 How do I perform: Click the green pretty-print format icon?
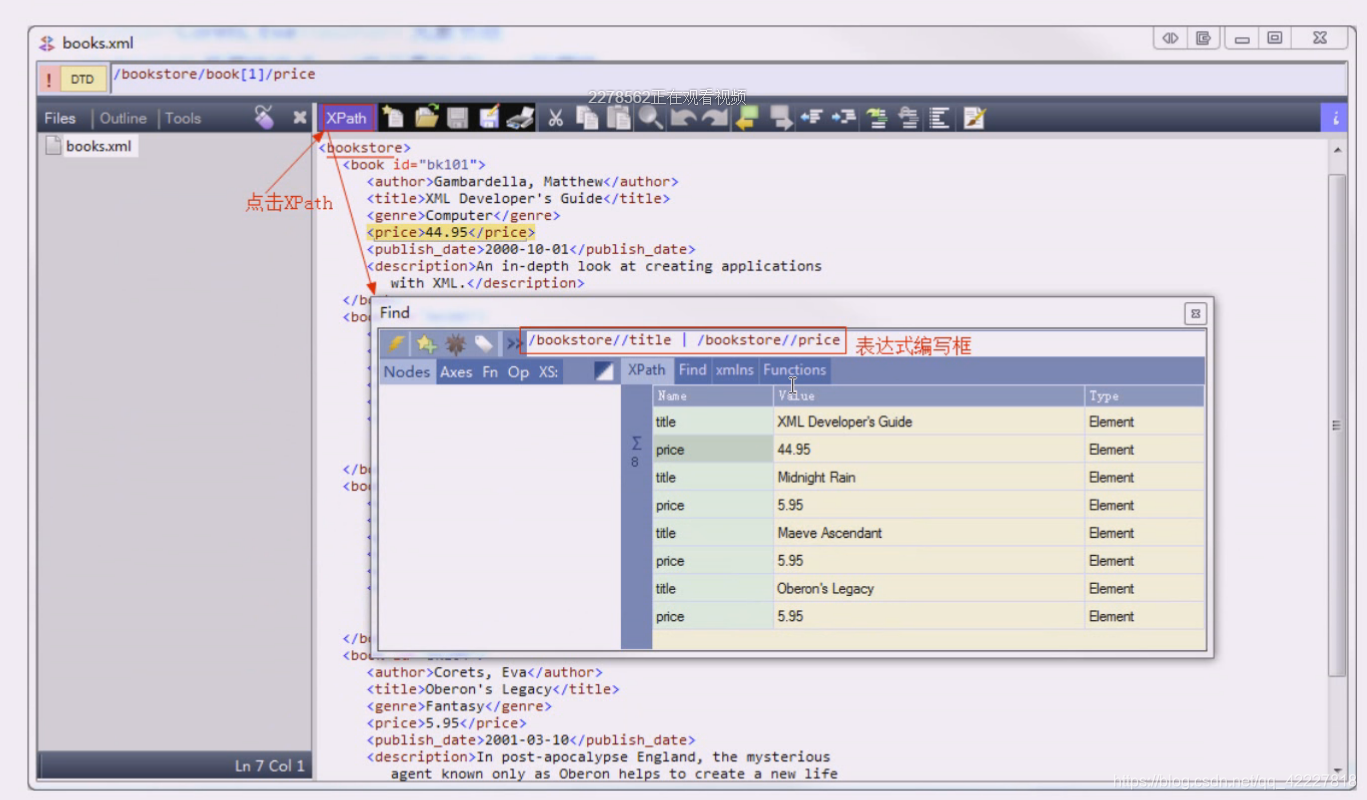pos(877,118)
